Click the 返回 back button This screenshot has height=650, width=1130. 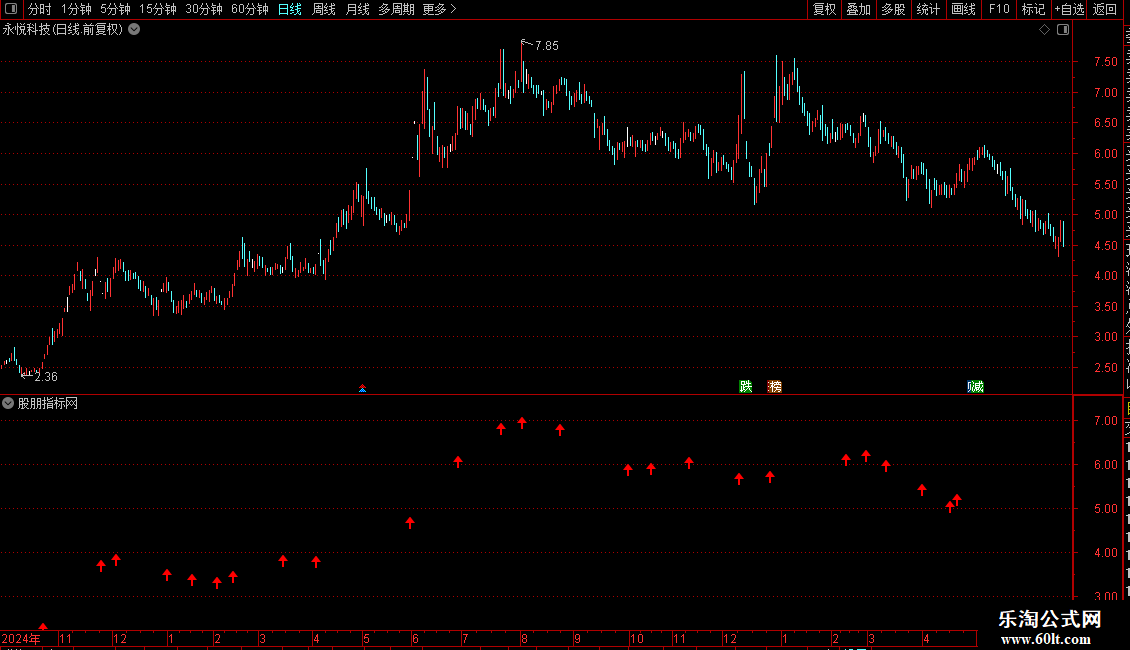pos(1105,9)
